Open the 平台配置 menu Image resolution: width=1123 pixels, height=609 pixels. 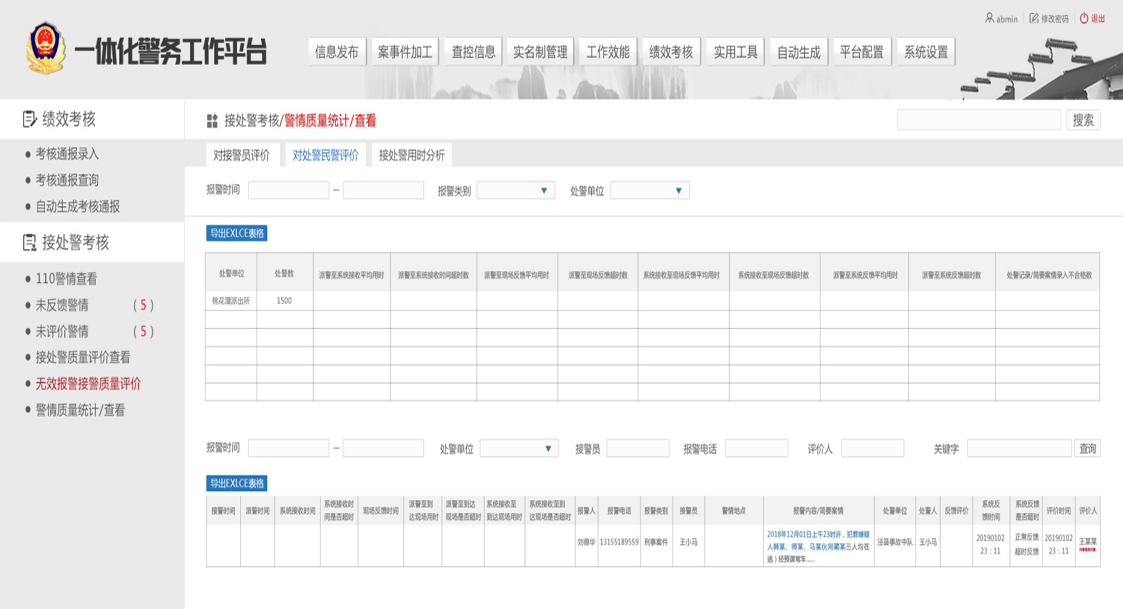pyautogui.click(x=862, y=52)
